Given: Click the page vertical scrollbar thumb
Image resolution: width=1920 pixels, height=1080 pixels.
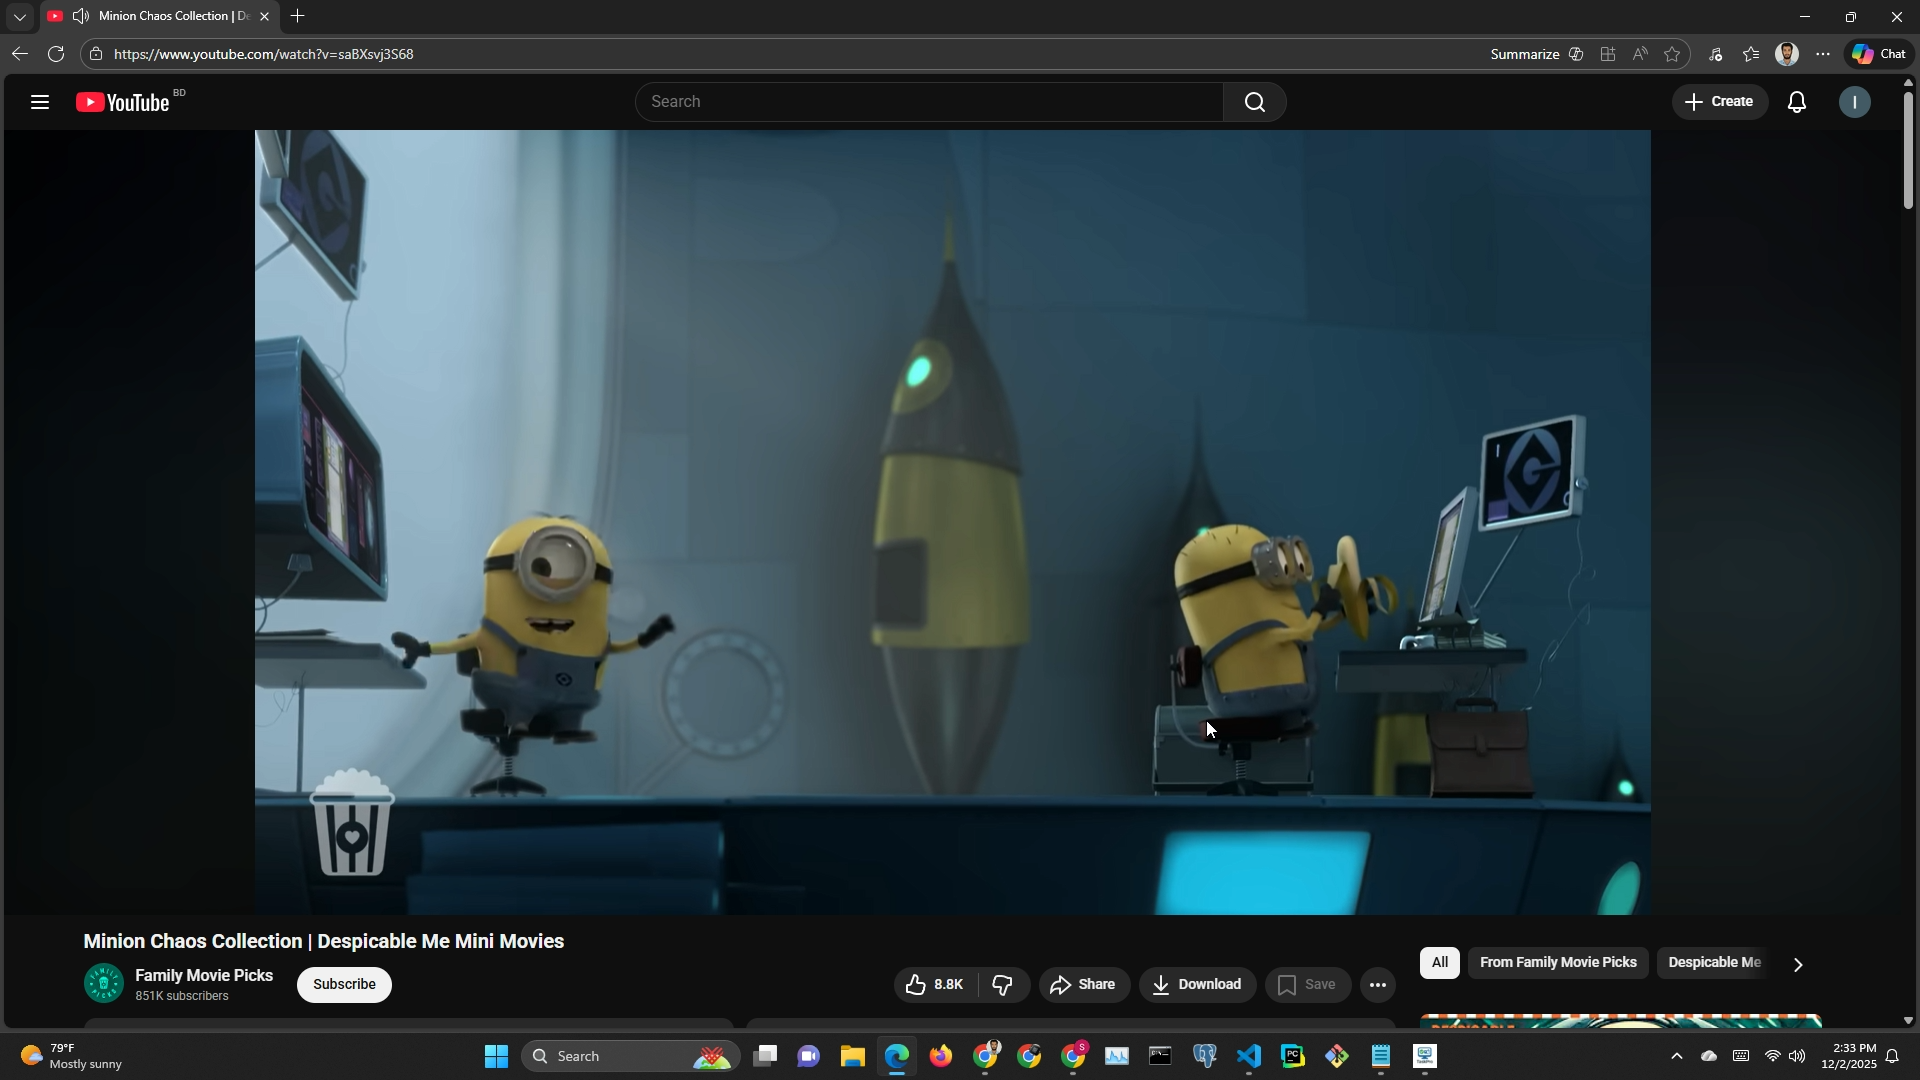Looking at the screenshot, I should (1908, 150).
